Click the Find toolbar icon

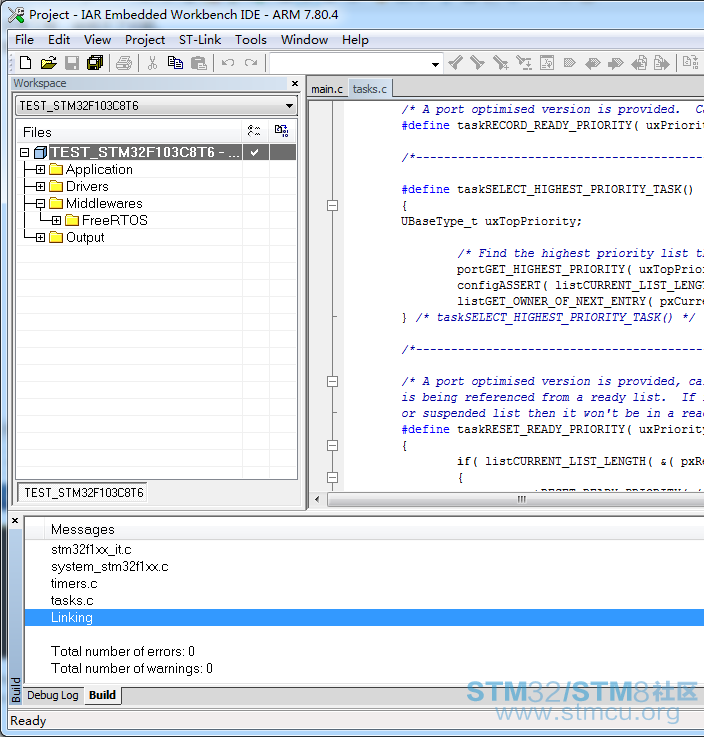(x=501, y=63)
